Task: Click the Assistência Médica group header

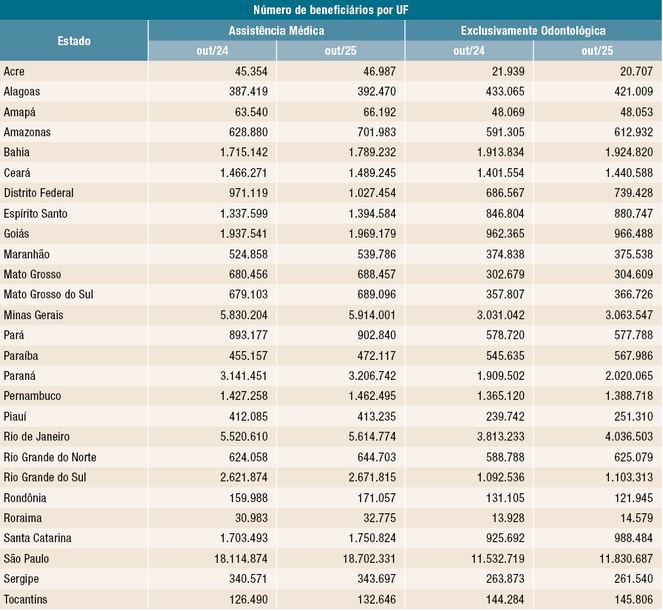Action: coord(276,31)
